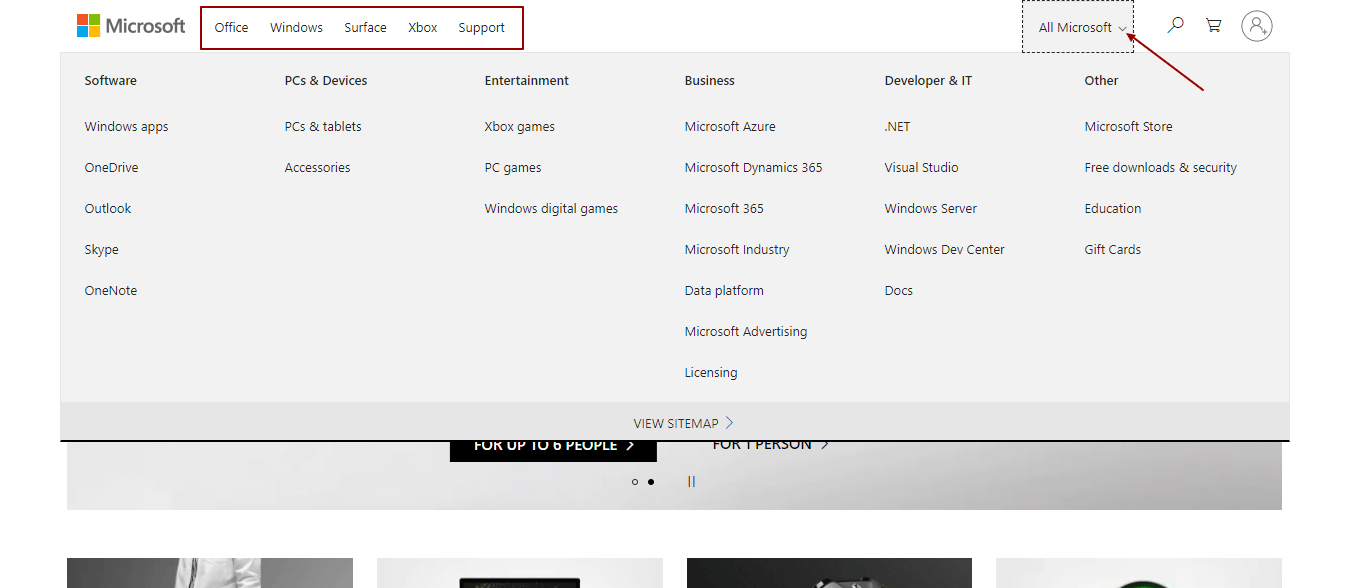Open the Microsoft Azure link

730,126
